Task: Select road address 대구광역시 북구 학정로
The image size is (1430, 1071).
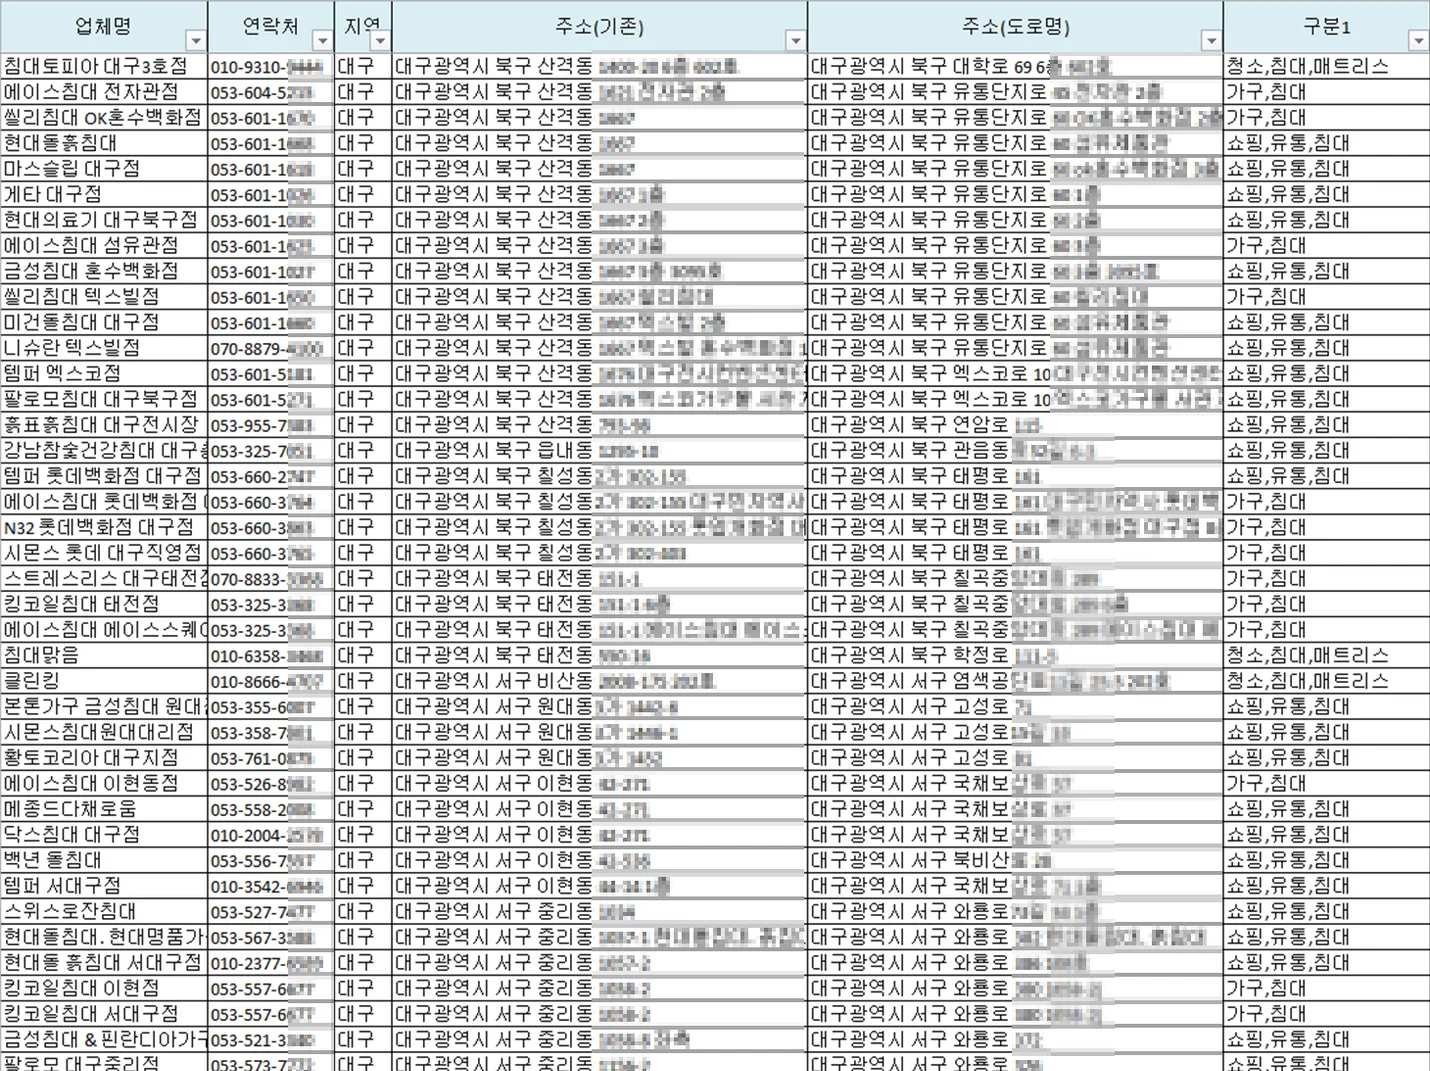Action: (1015, 656)
